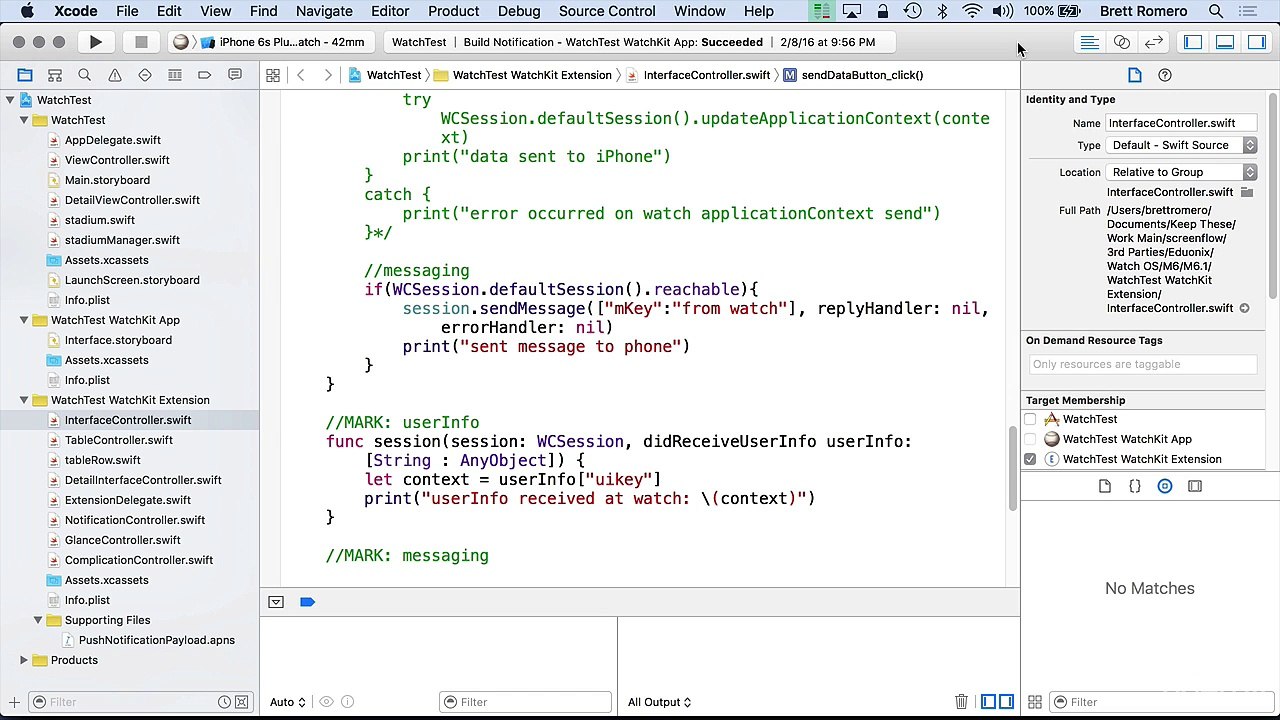The height and width of the screenshot is (720, 1280).
Task: Go forward in editor history
Action: (x=328, y=75)
